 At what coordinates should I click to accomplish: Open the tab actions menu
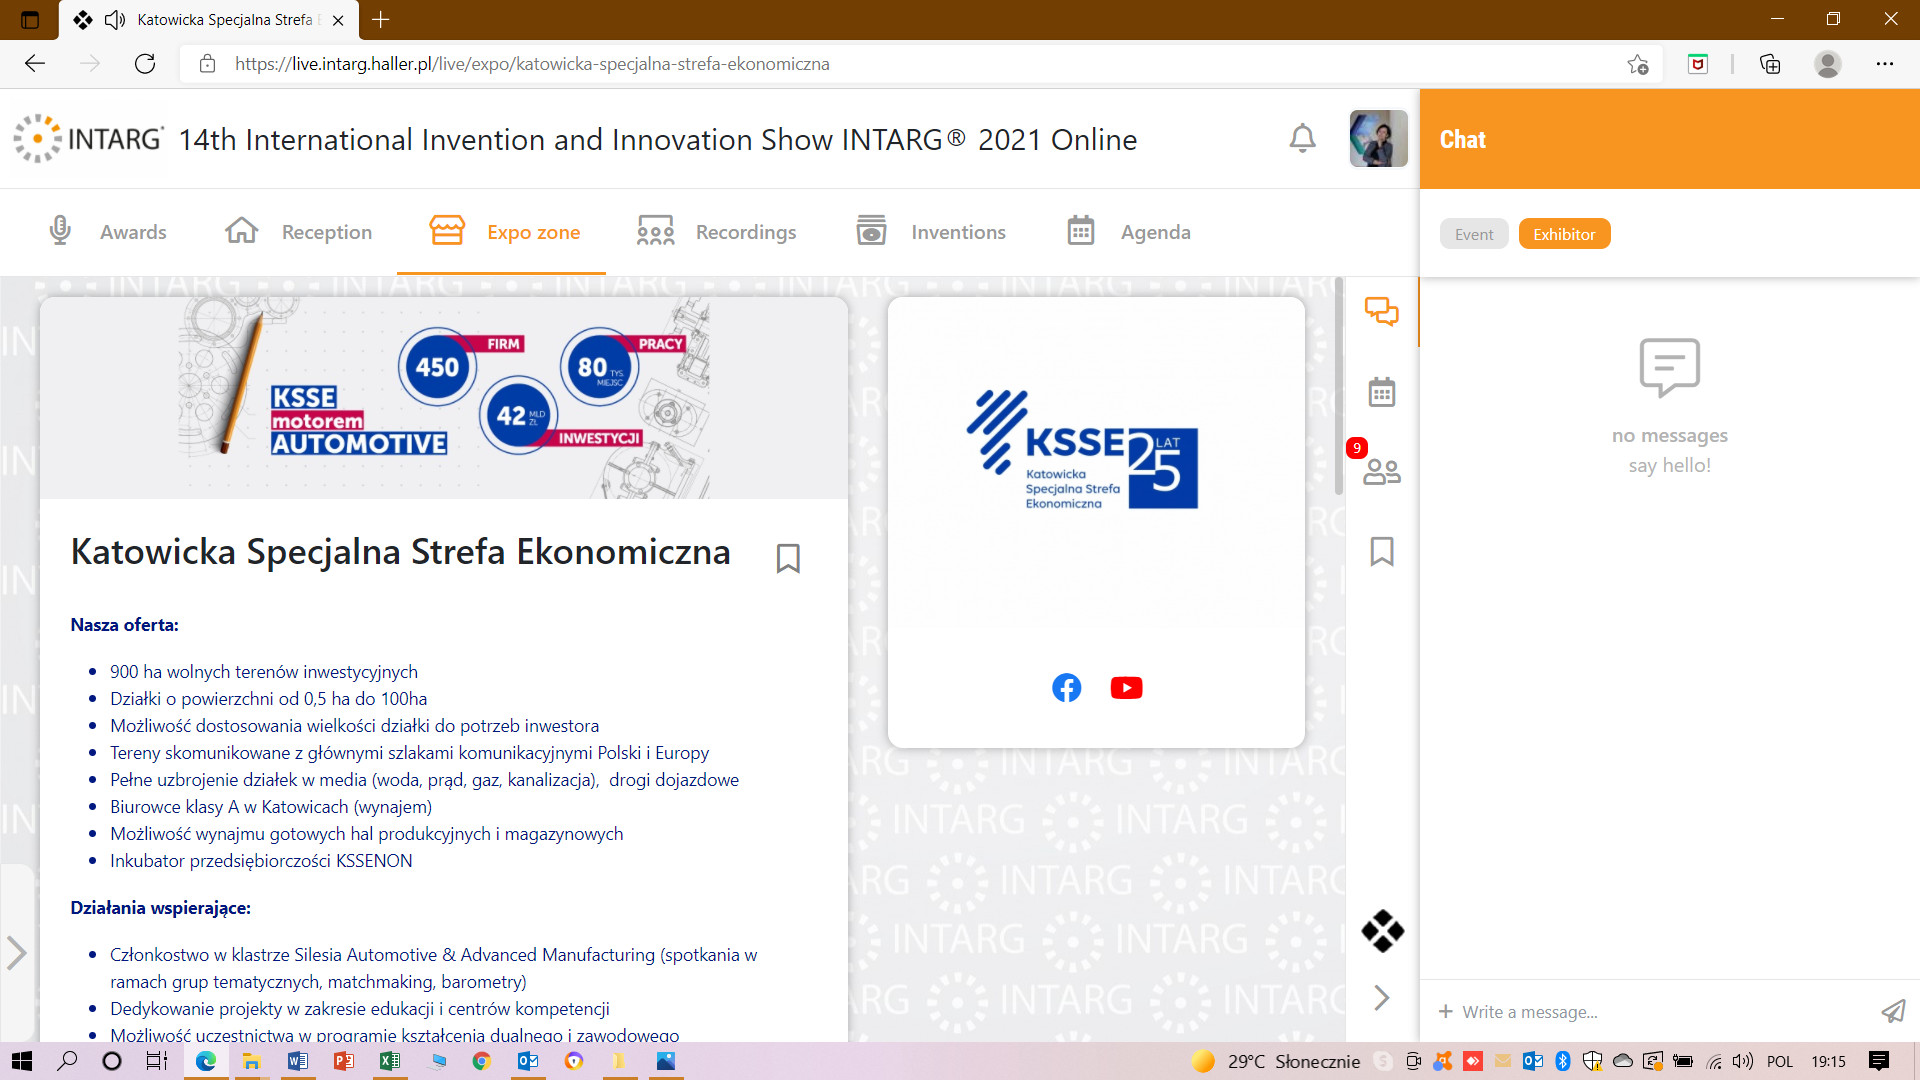(30, 19)
